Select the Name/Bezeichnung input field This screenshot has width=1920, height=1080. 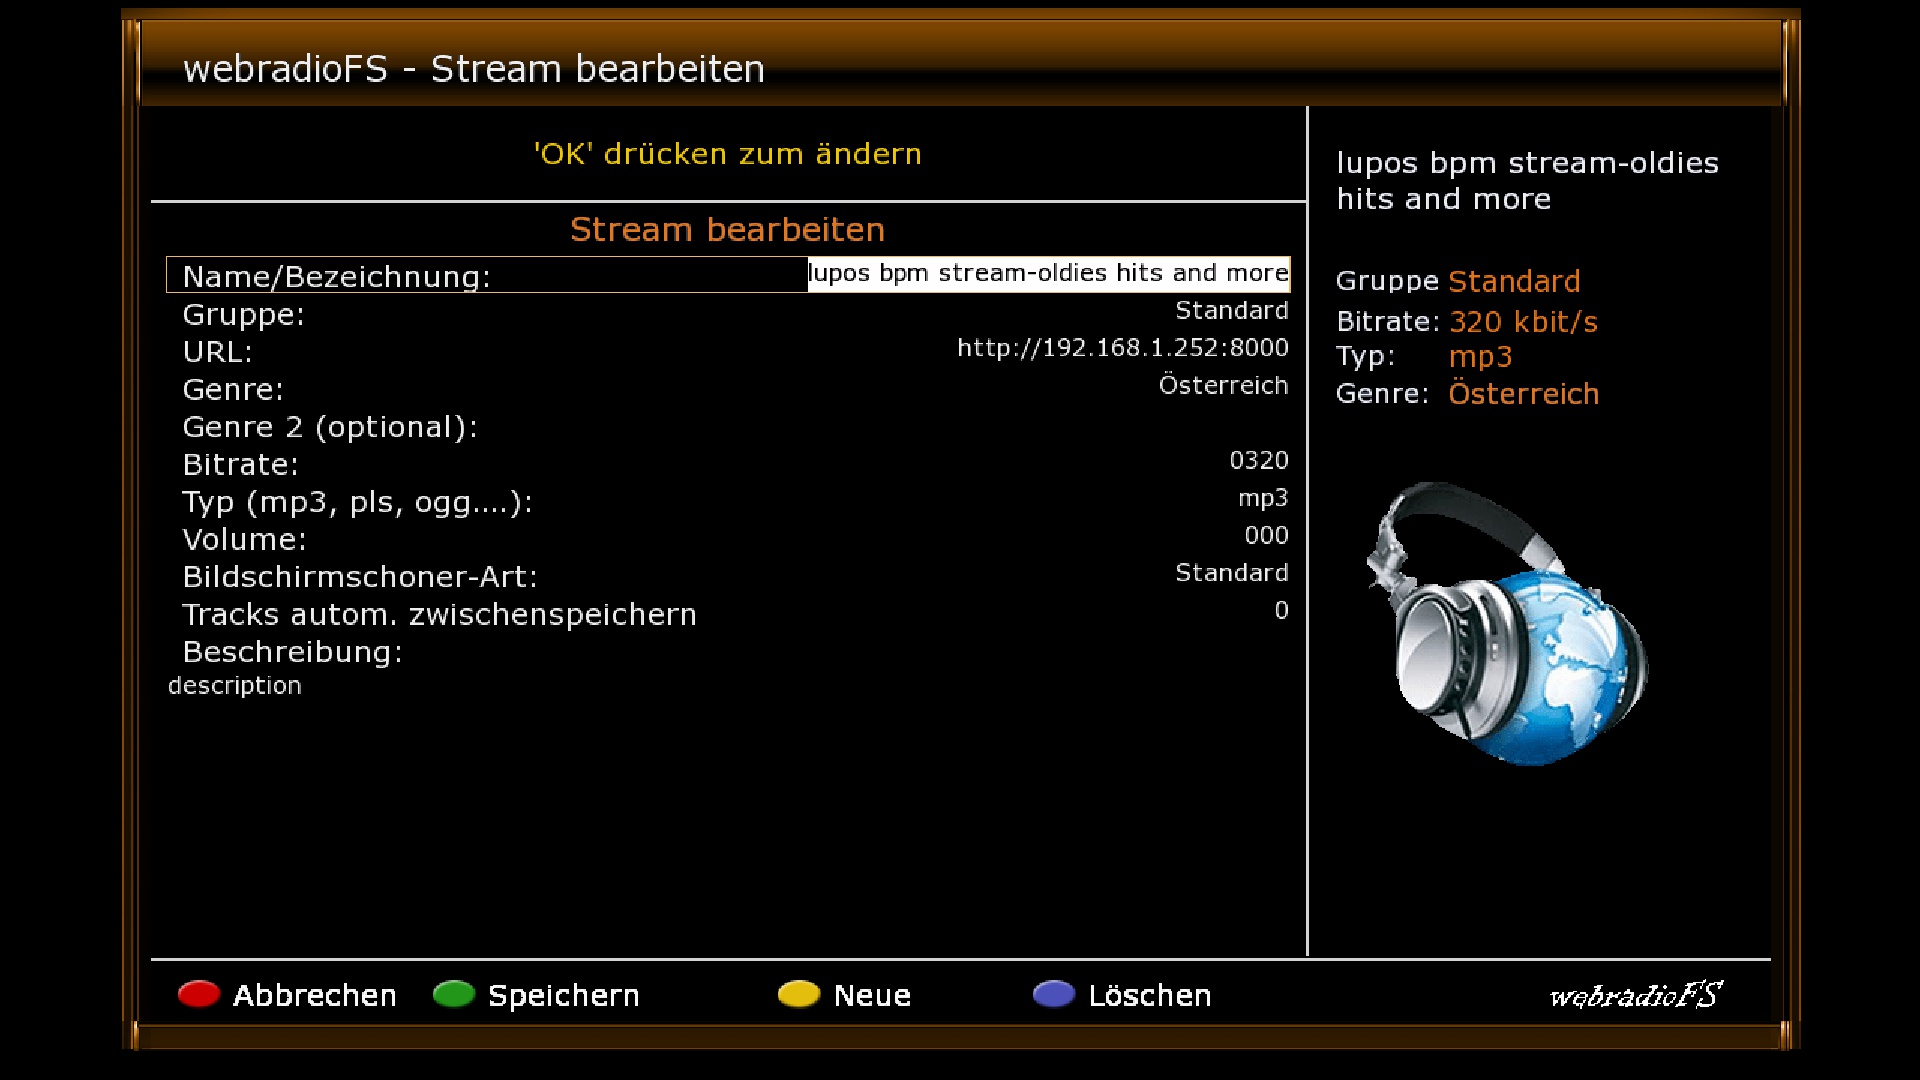1047,274
